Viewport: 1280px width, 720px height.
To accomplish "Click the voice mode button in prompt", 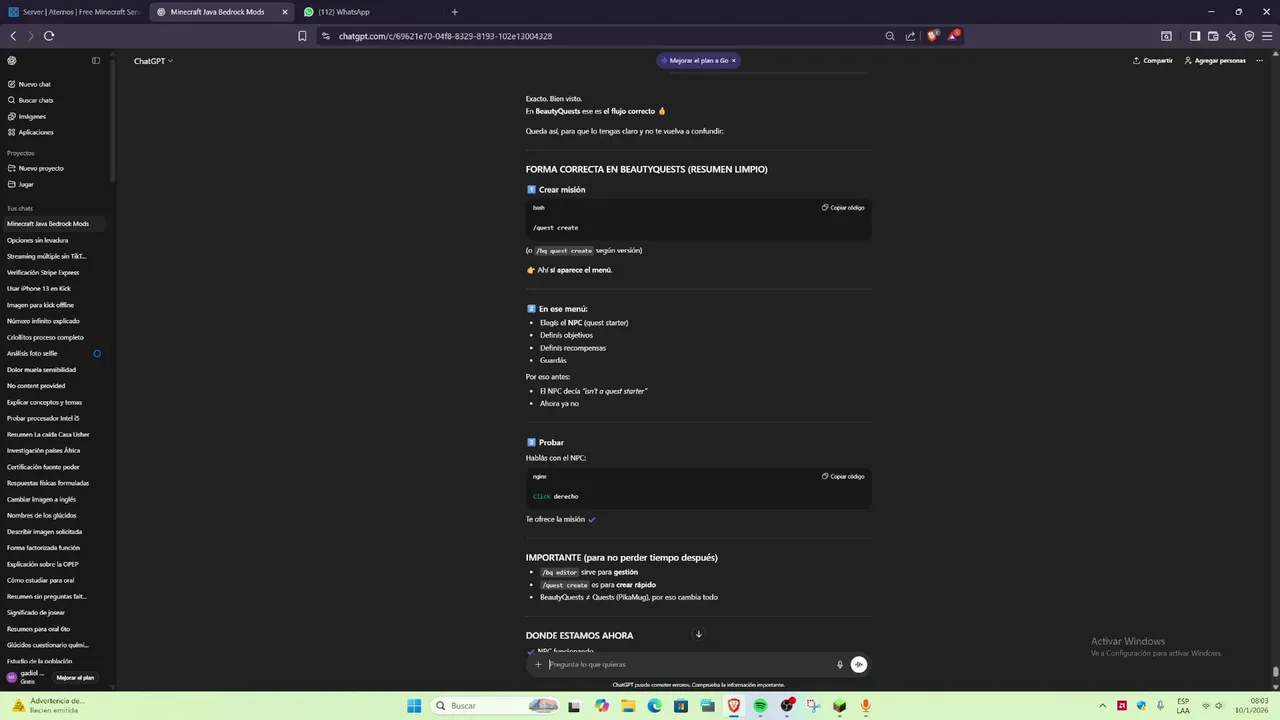I will (x=858, y=664).
